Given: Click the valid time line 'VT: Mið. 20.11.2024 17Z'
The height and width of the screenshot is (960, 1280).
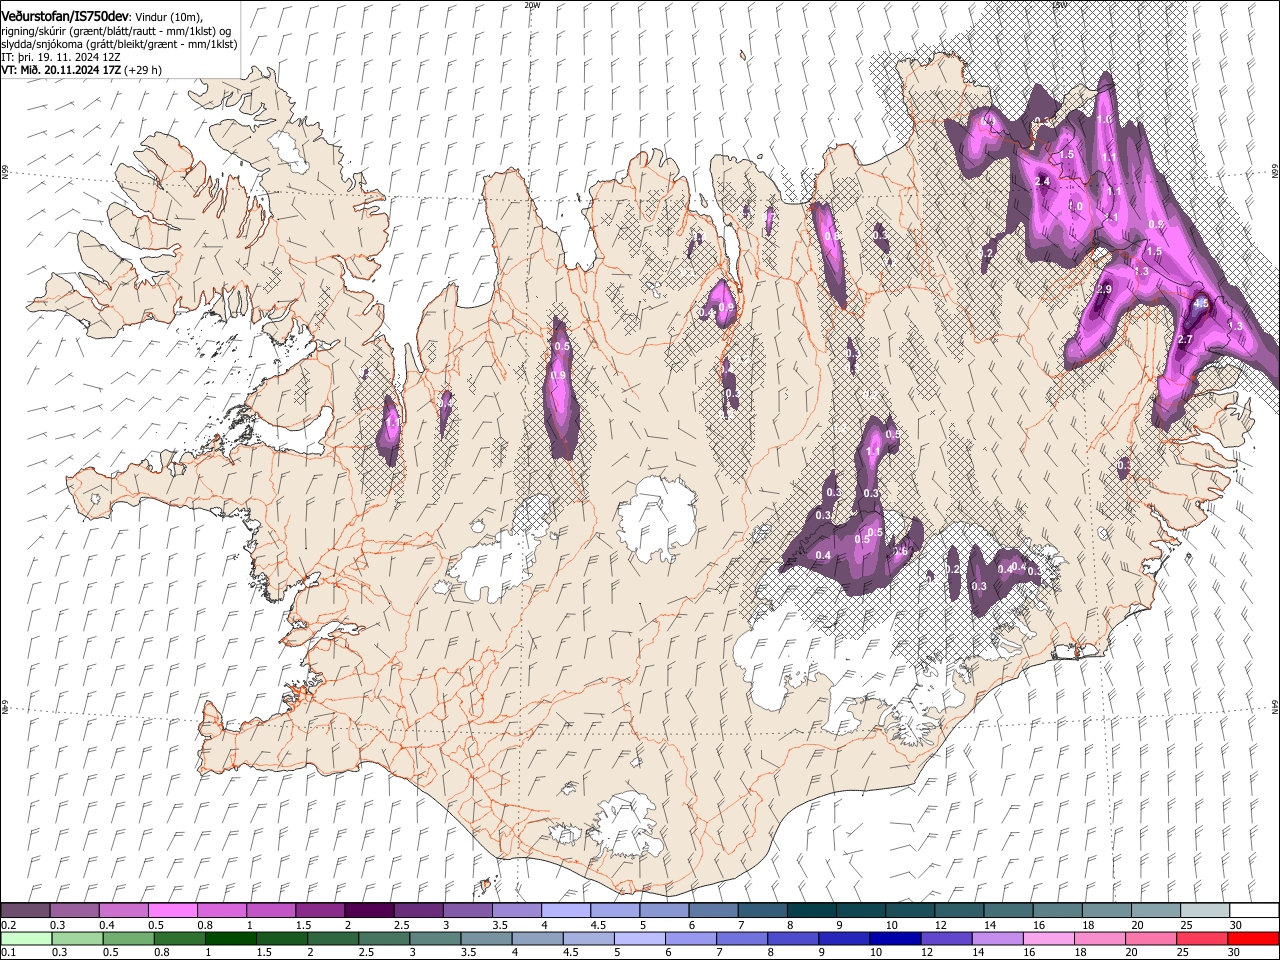Looking at the screenshot, I should click(60, 70).
